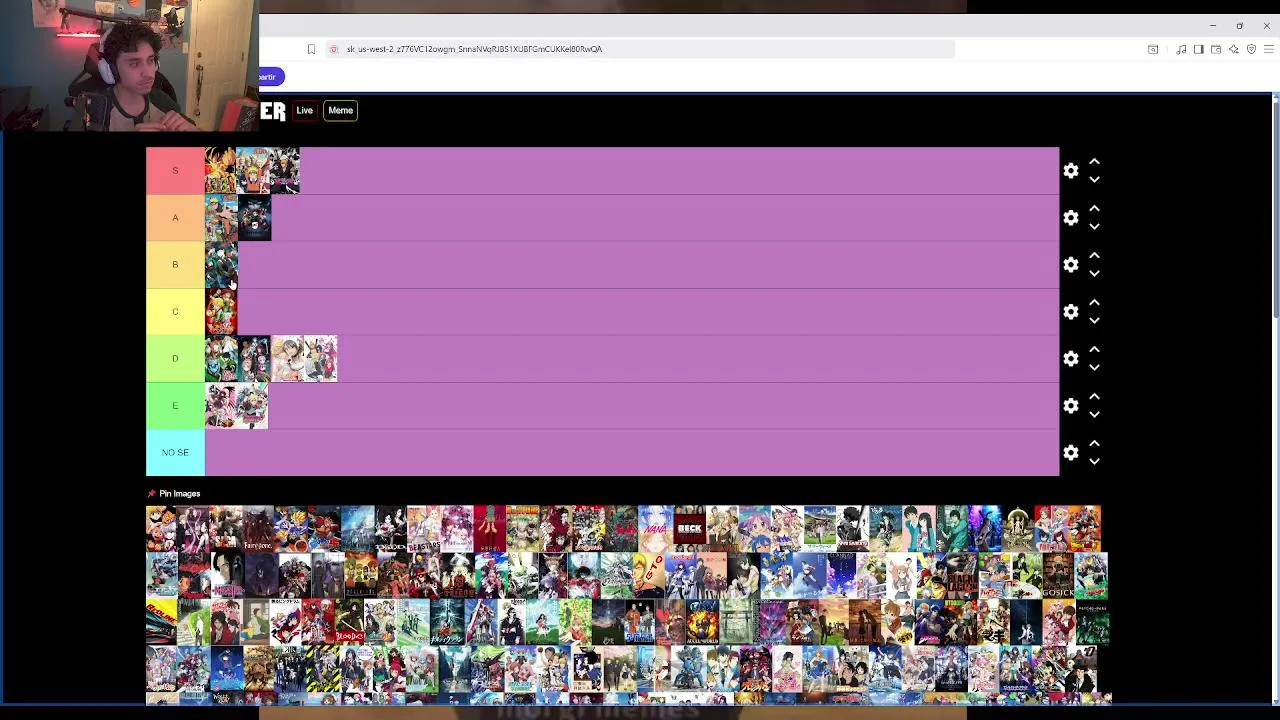1280x720 pixels.
Task: Click the green E tier label
Action: coord(175,406)
